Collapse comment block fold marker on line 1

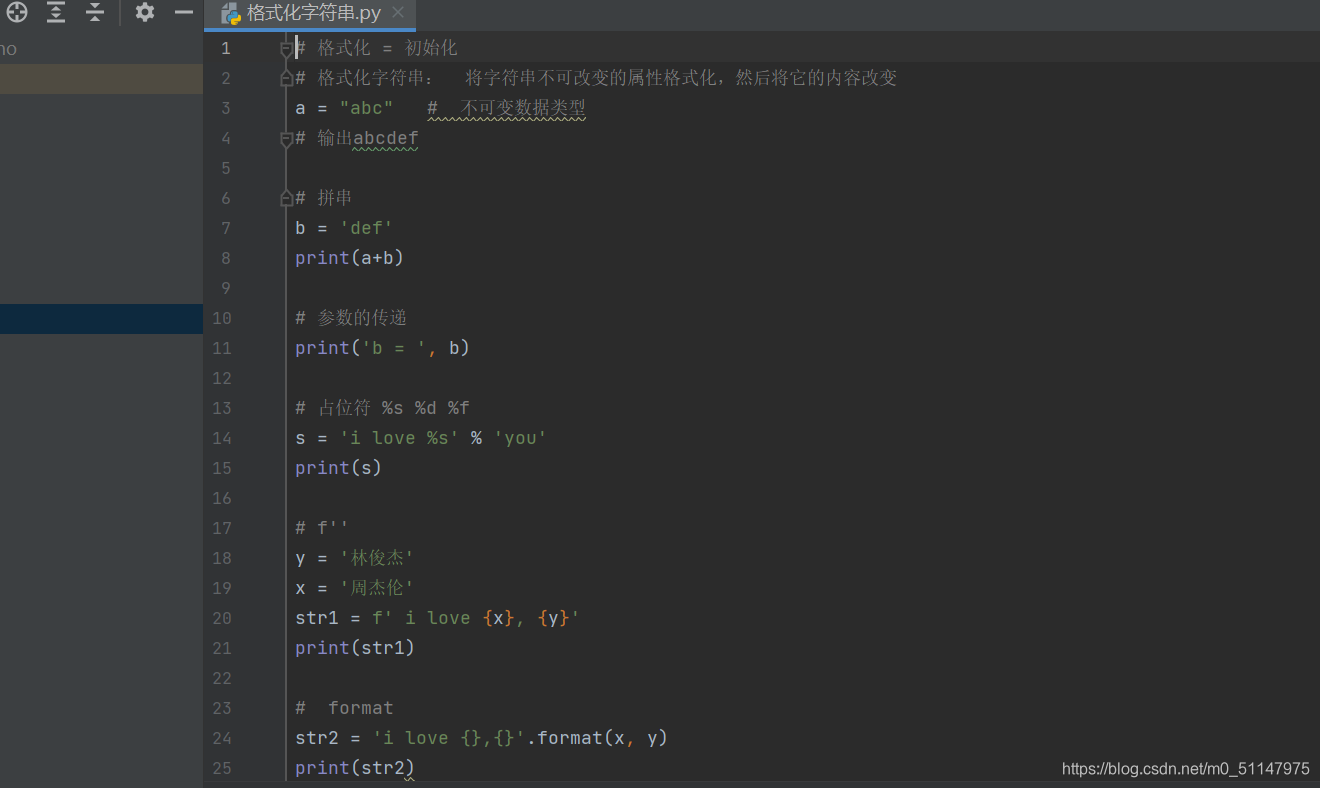pyautogui.click(x=286, y=48)
